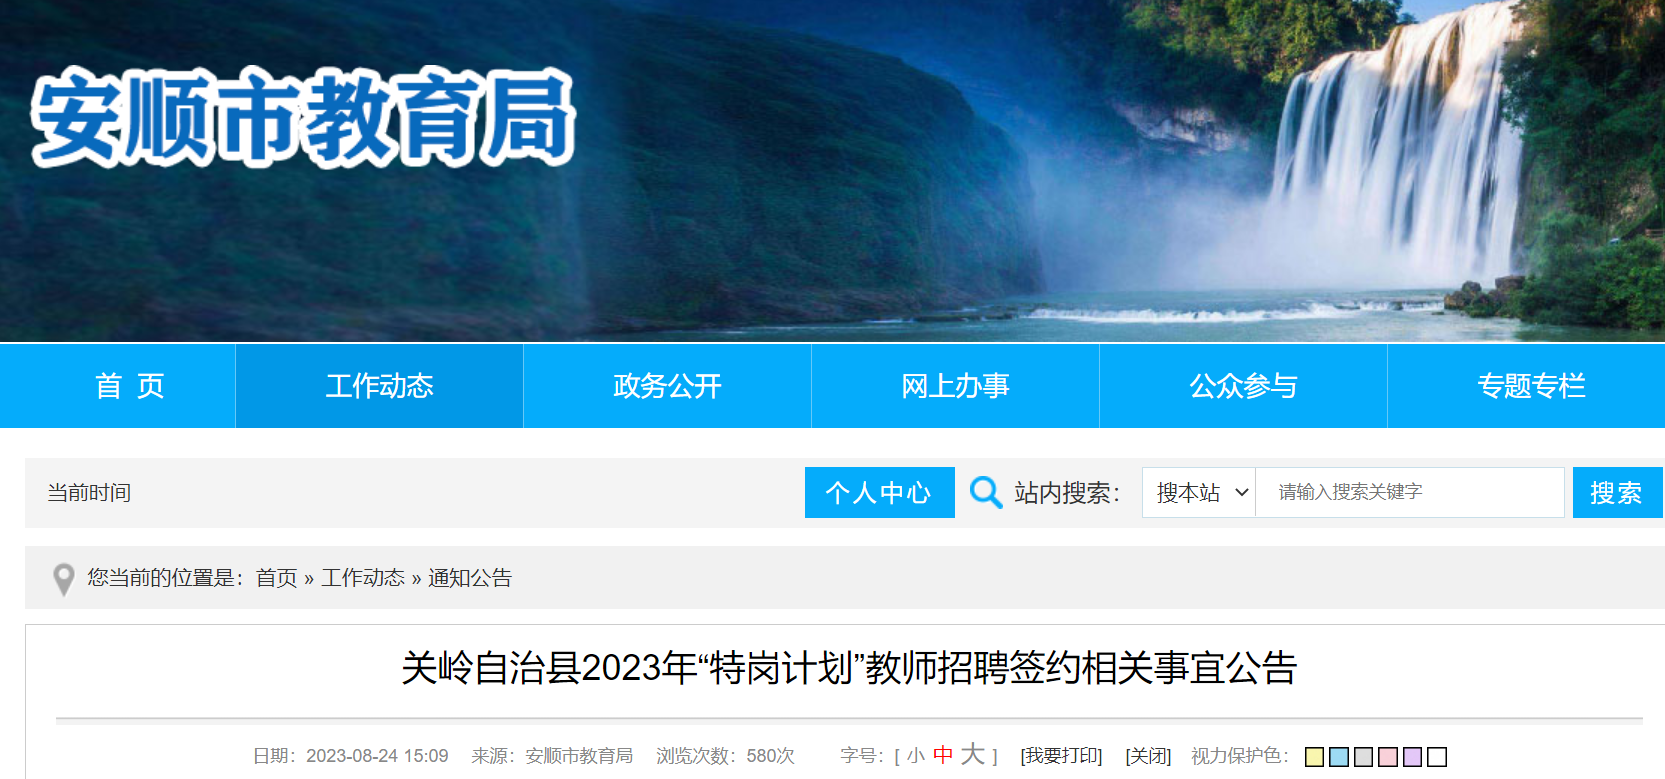Click the magnifier search icon

click(x=986, y=492)
